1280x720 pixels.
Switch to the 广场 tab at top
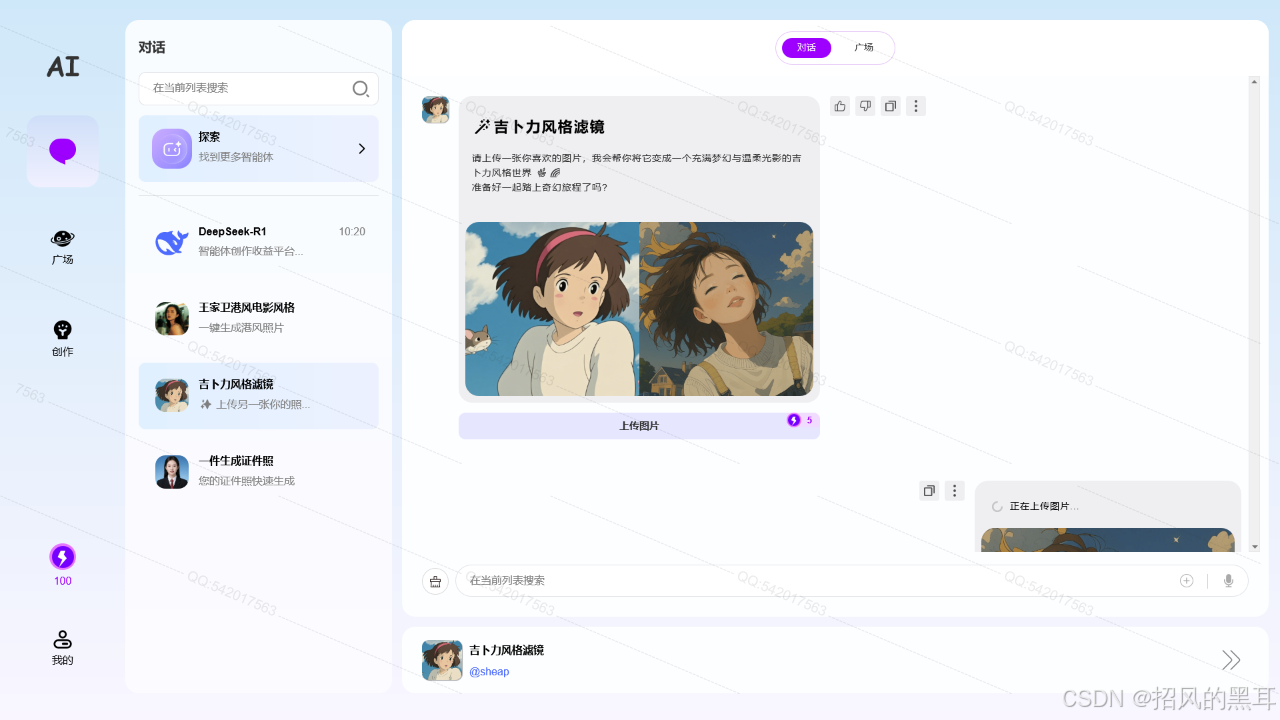pyautogui.click(x=864, y=48)
